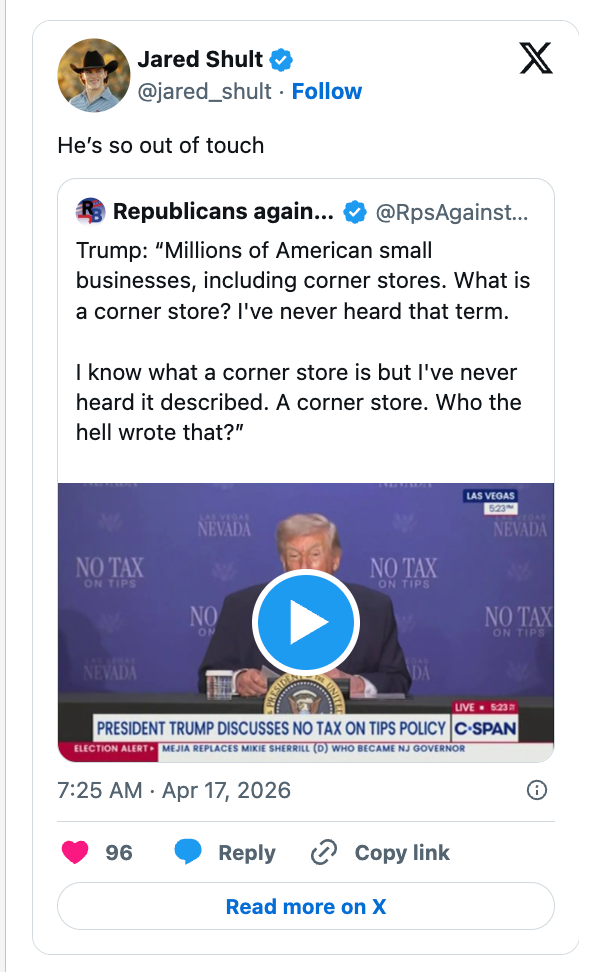
Task: Click the Copy link chain icon
Action: coord(322,852)
